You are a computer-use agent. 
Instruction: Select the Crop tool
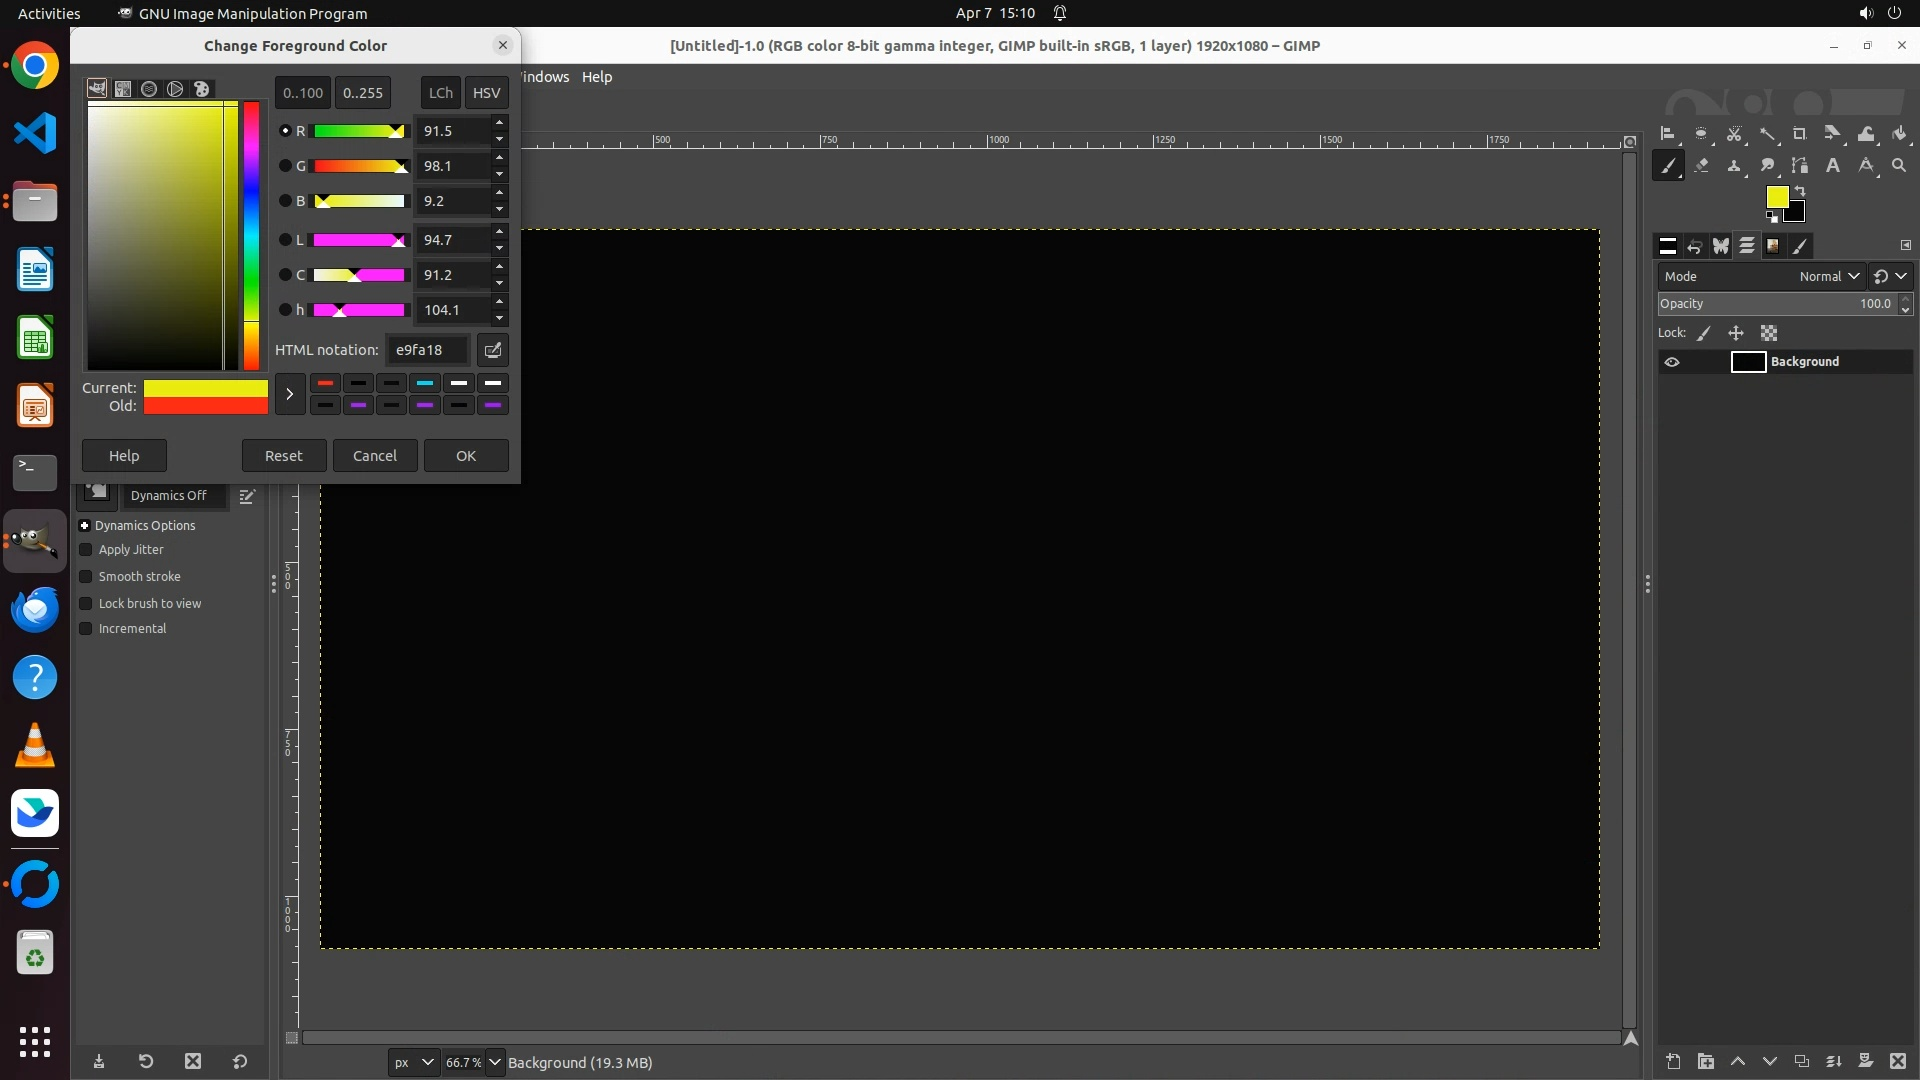[x=1800, y=134]
